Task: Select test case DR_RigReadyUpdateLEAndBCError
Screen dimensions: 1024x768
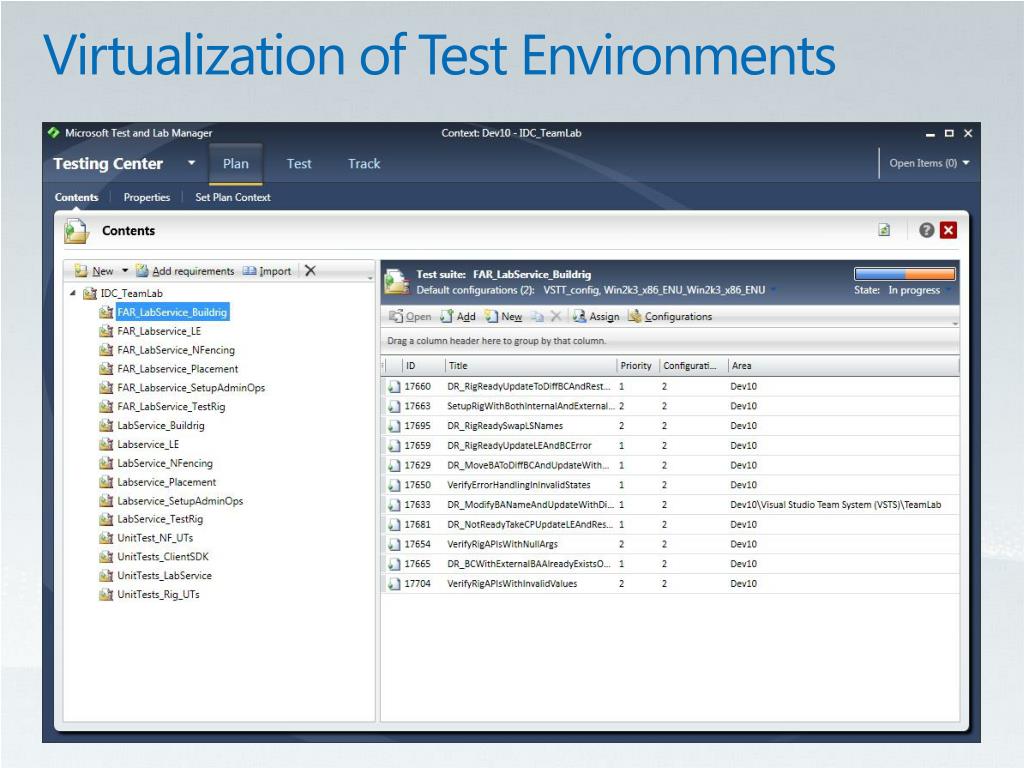Action: [x=670, y=445]
